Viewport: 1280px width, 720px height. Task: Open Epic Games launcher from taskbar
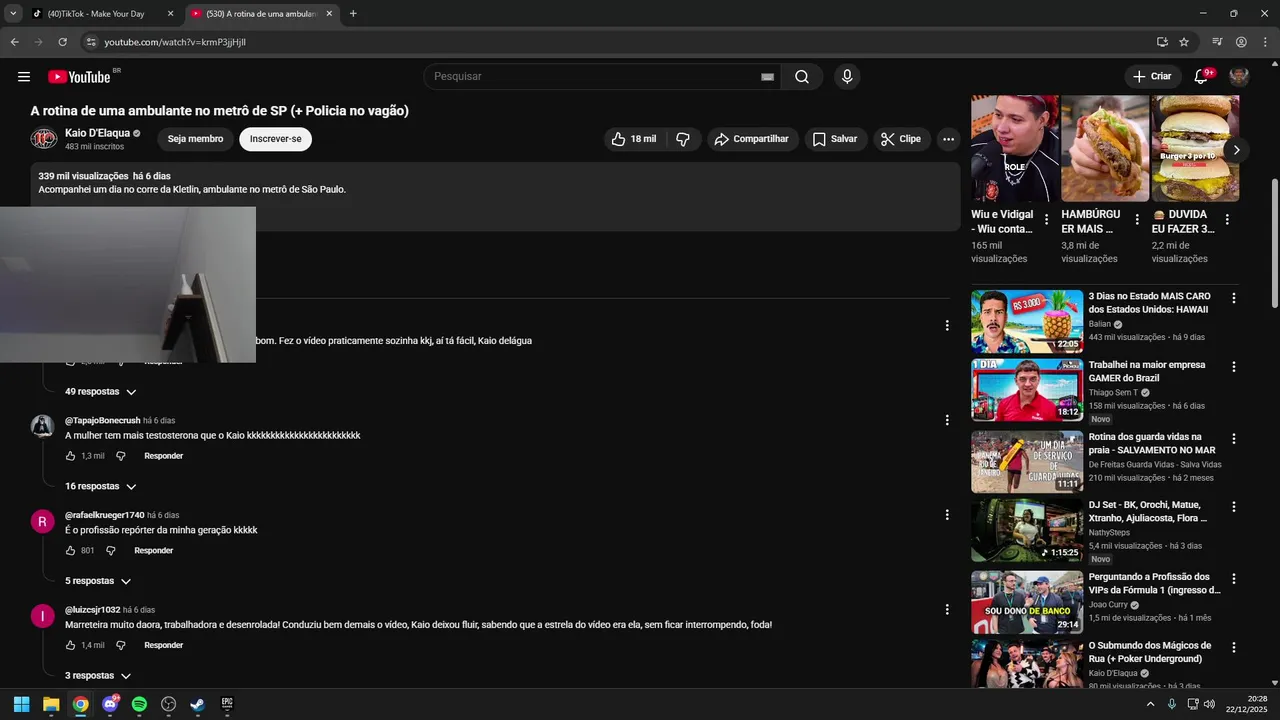227,704
